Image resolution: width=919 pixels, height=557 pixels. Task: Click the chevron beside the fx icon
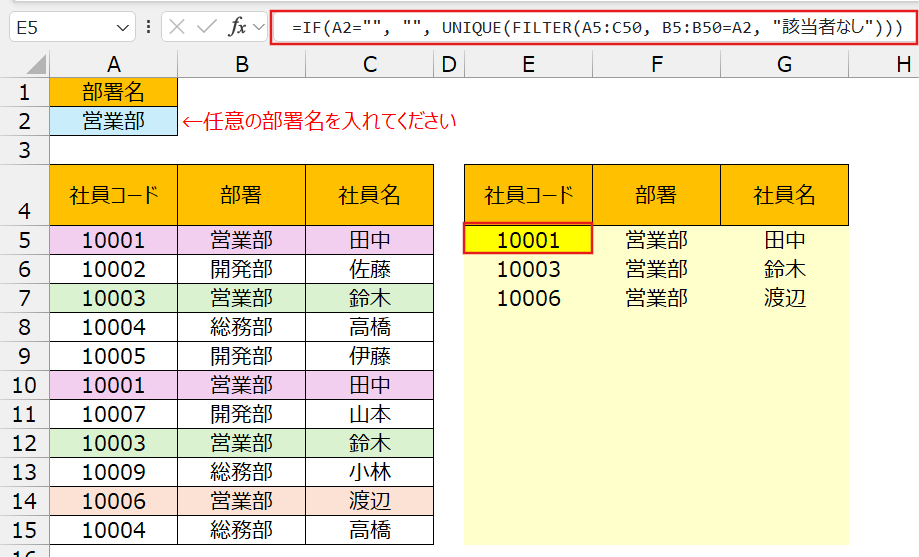(259, 28)
